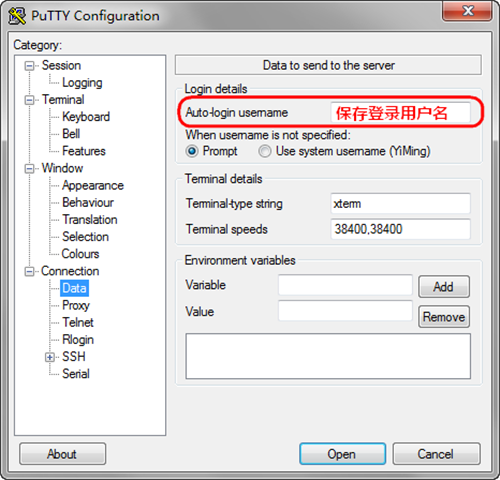The image size is (500, 480).
Task: Open the Keyboard settings category
Action: pyautogui.click(x=86, y=117)
